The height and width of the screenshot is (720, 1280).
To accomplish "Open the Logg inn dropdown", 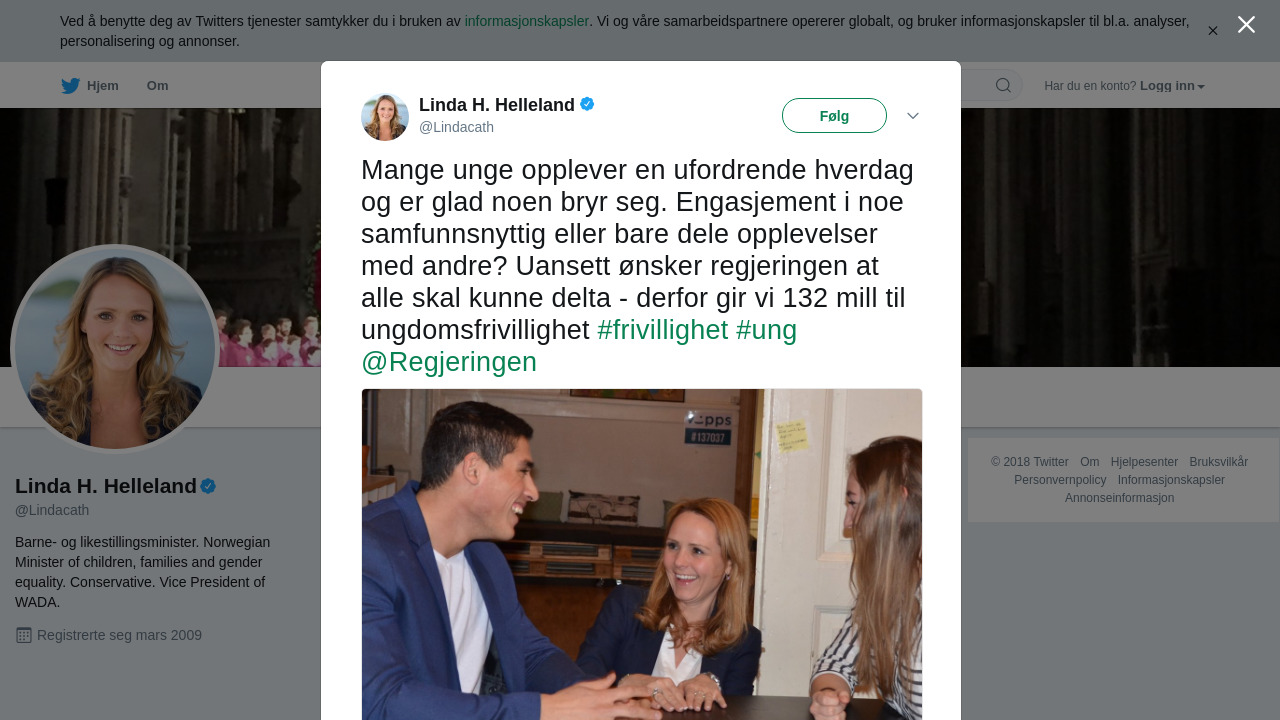I will (1172, 86).
